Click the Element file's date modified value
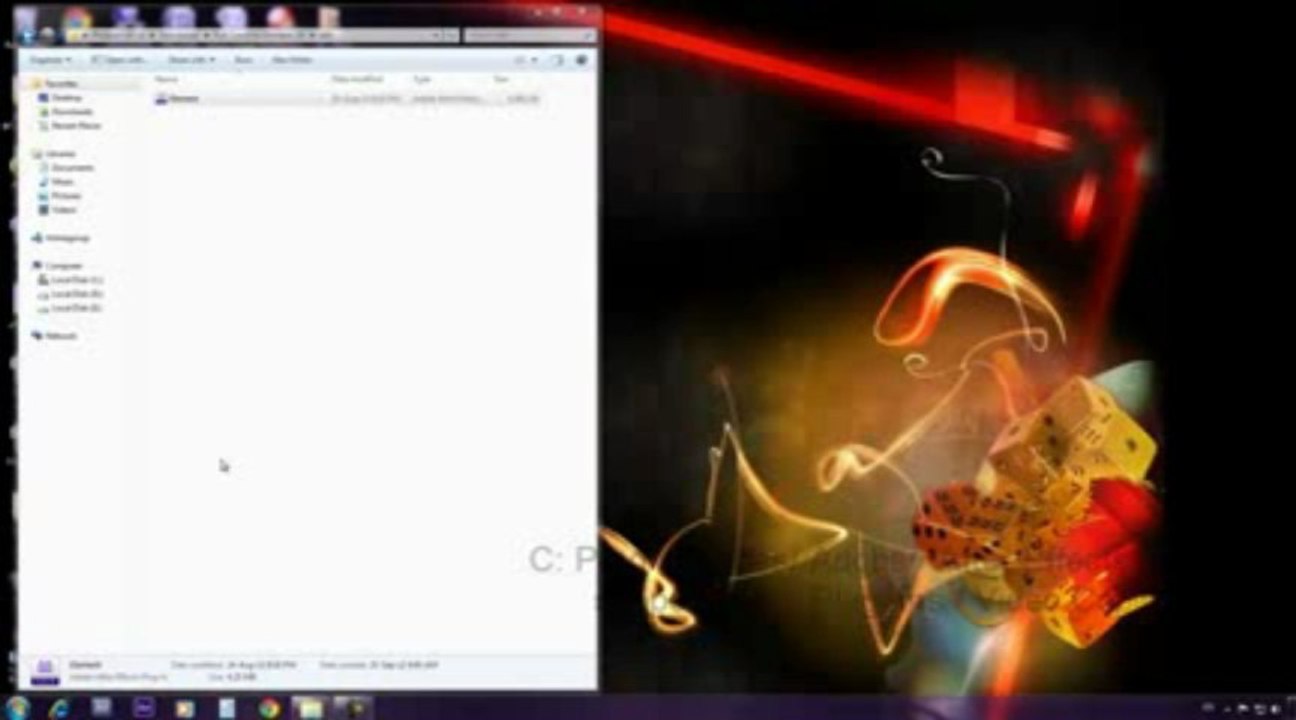The width and height of the screenshot is (1296, 720). click(365, 99)
